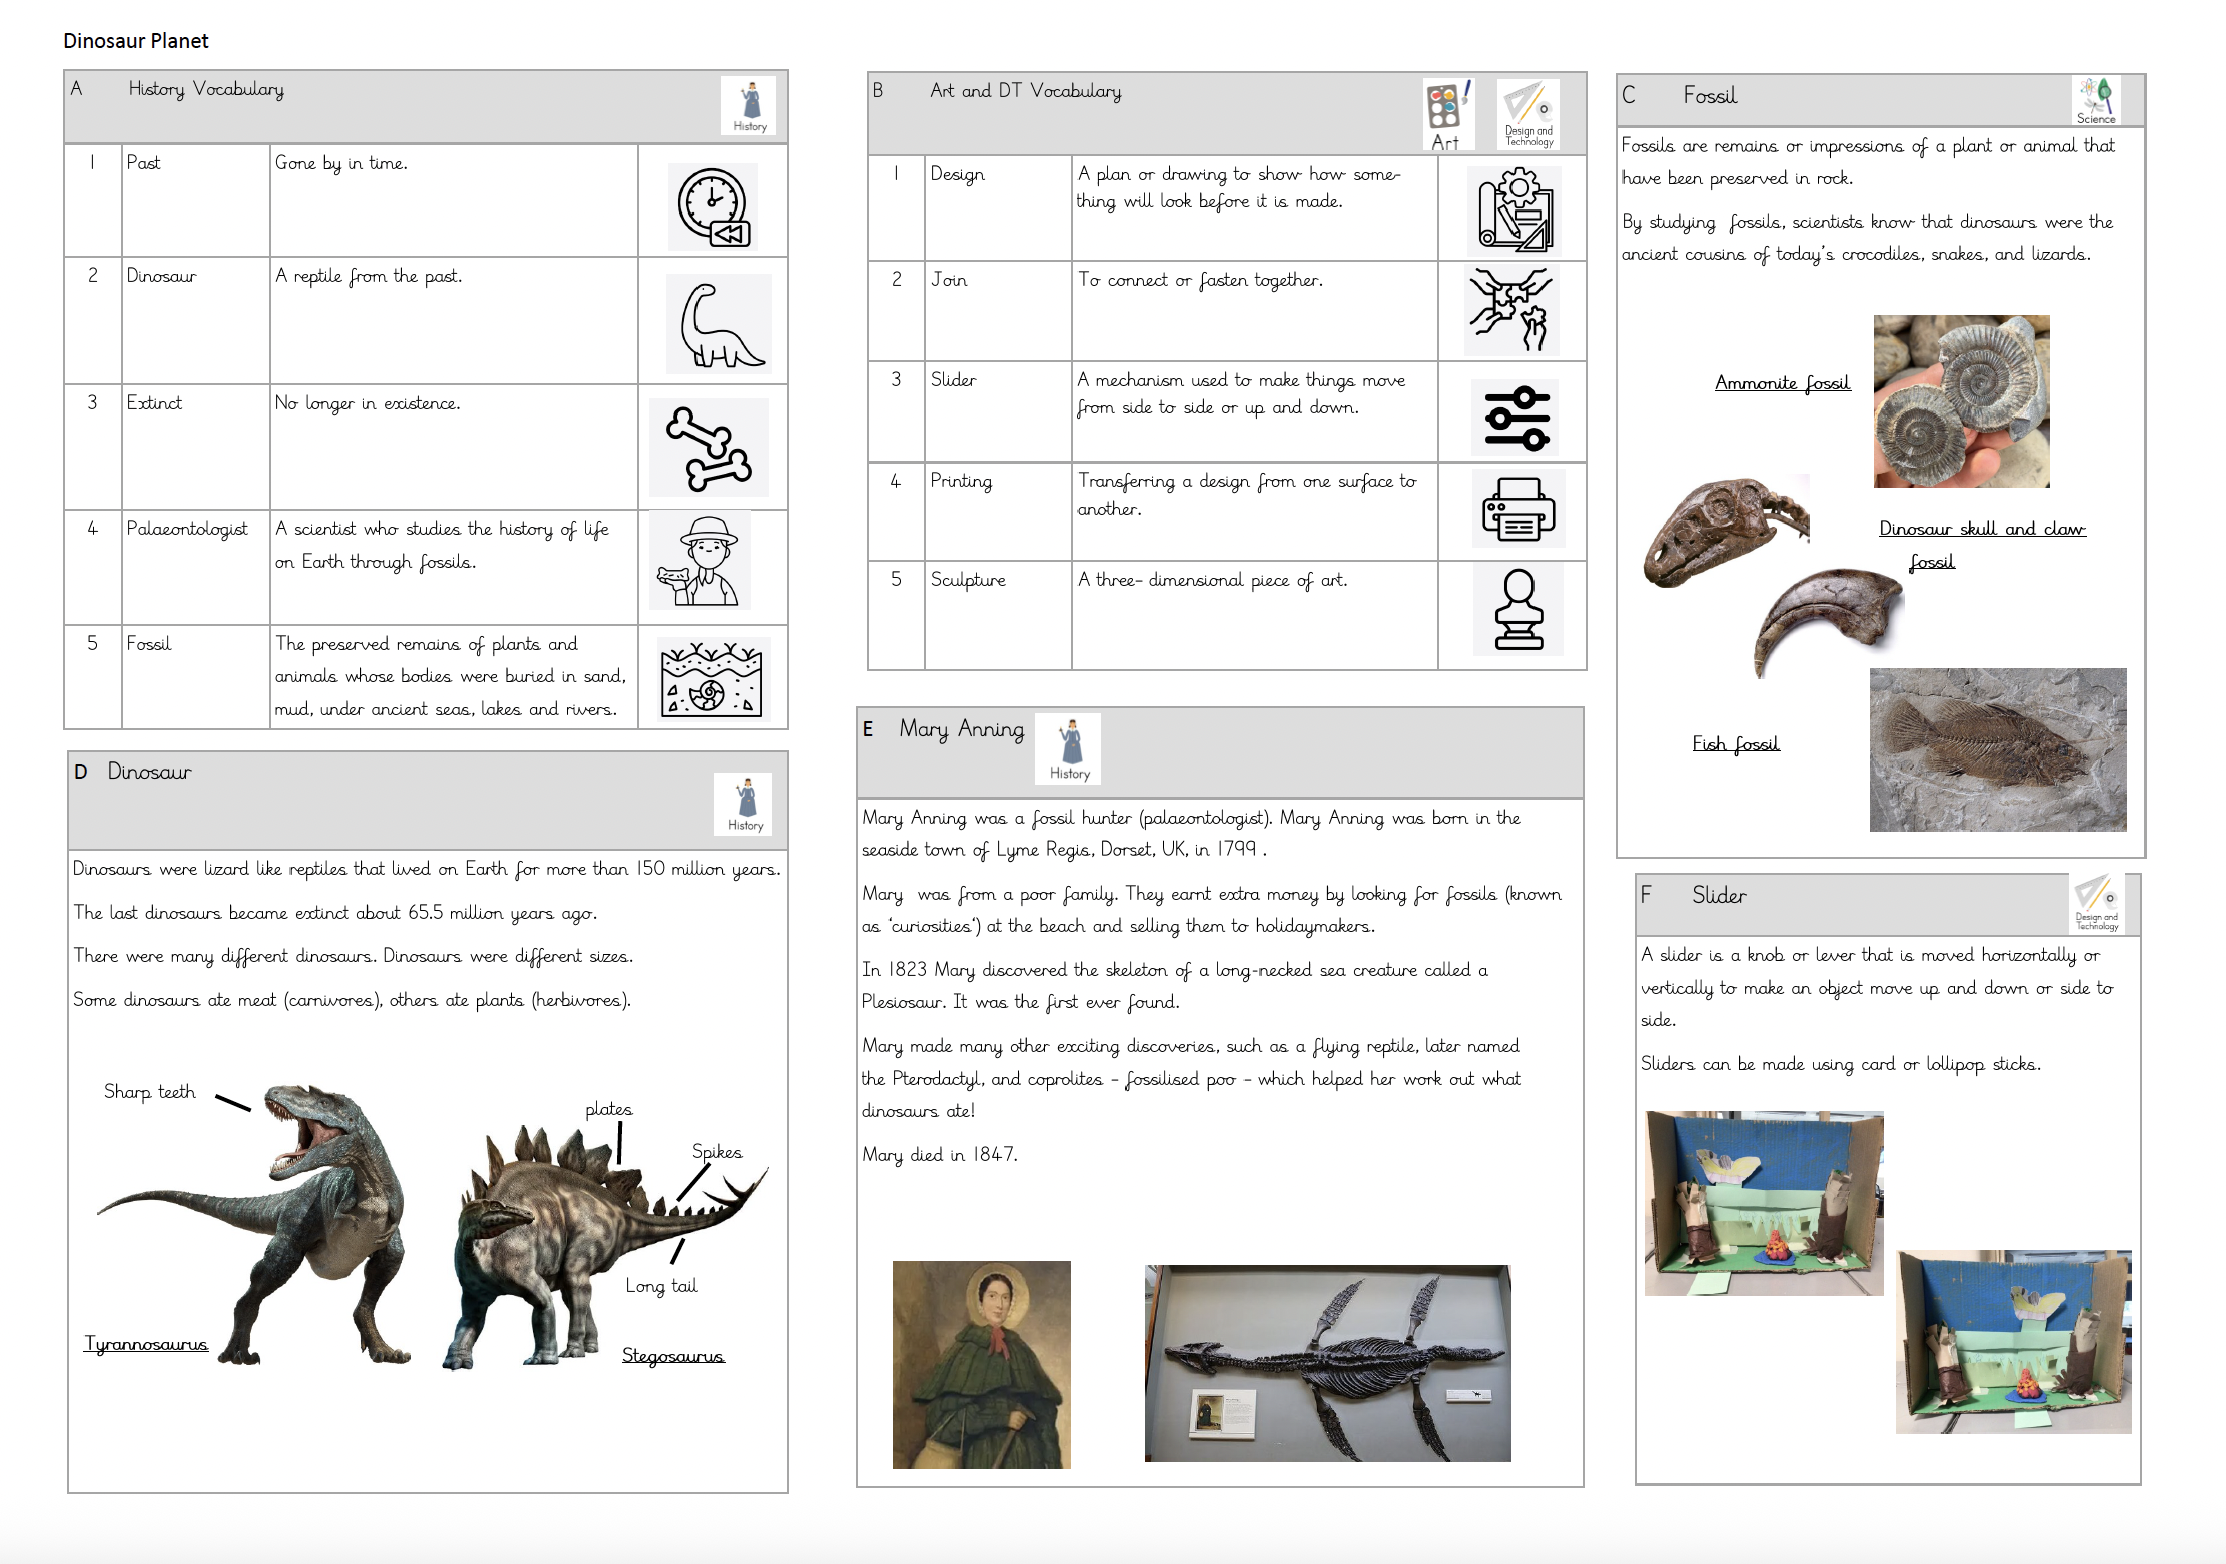Click the clock rewind icon beside Past

click(714, 207)
